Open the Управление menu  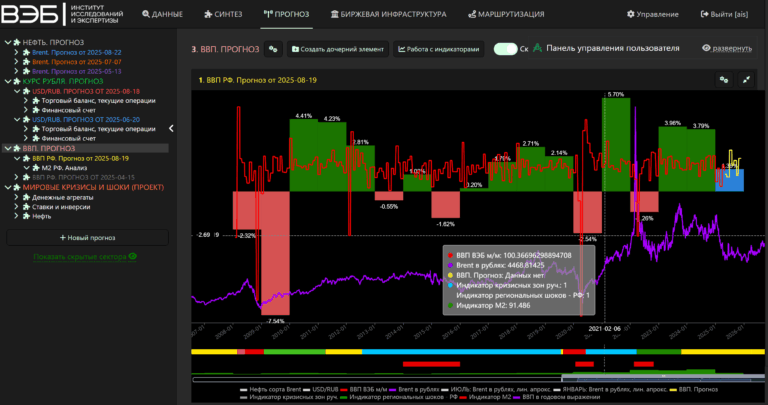(653, 14)
